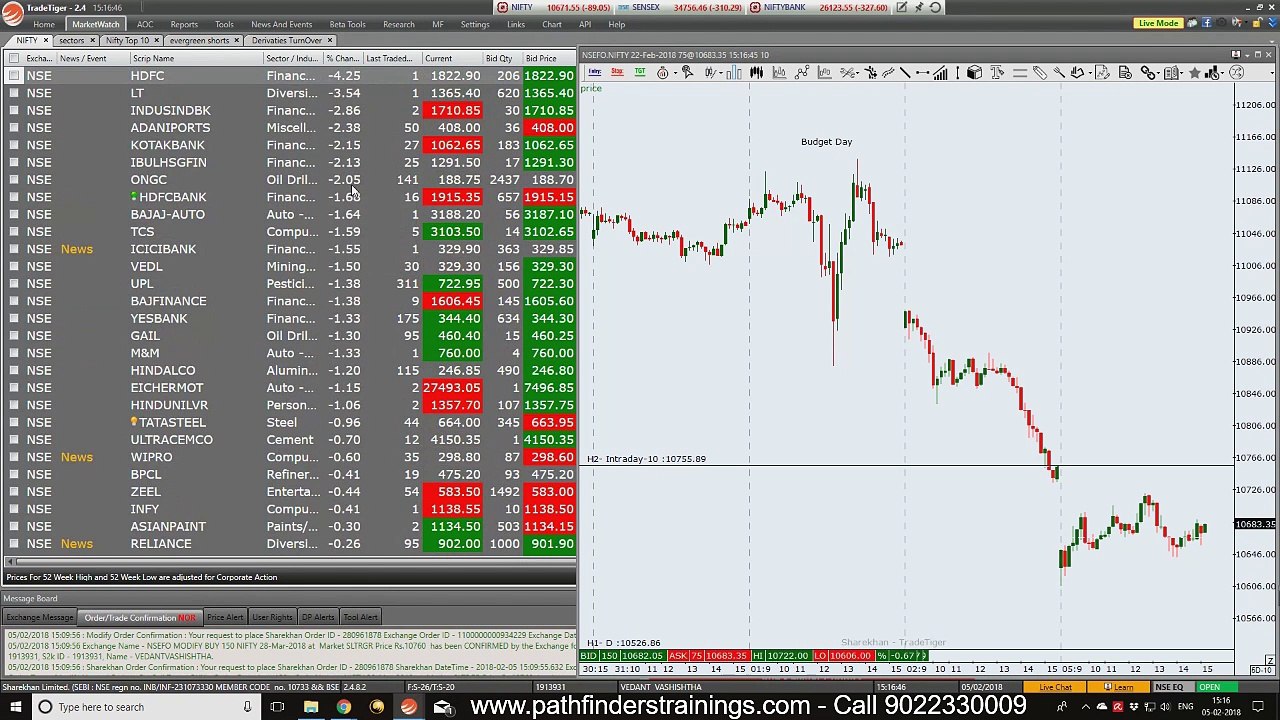Image resolution: width=1280 pixels, height=720 pixels.
Task: Close the evergreen shorts tab
Action: 236,40
